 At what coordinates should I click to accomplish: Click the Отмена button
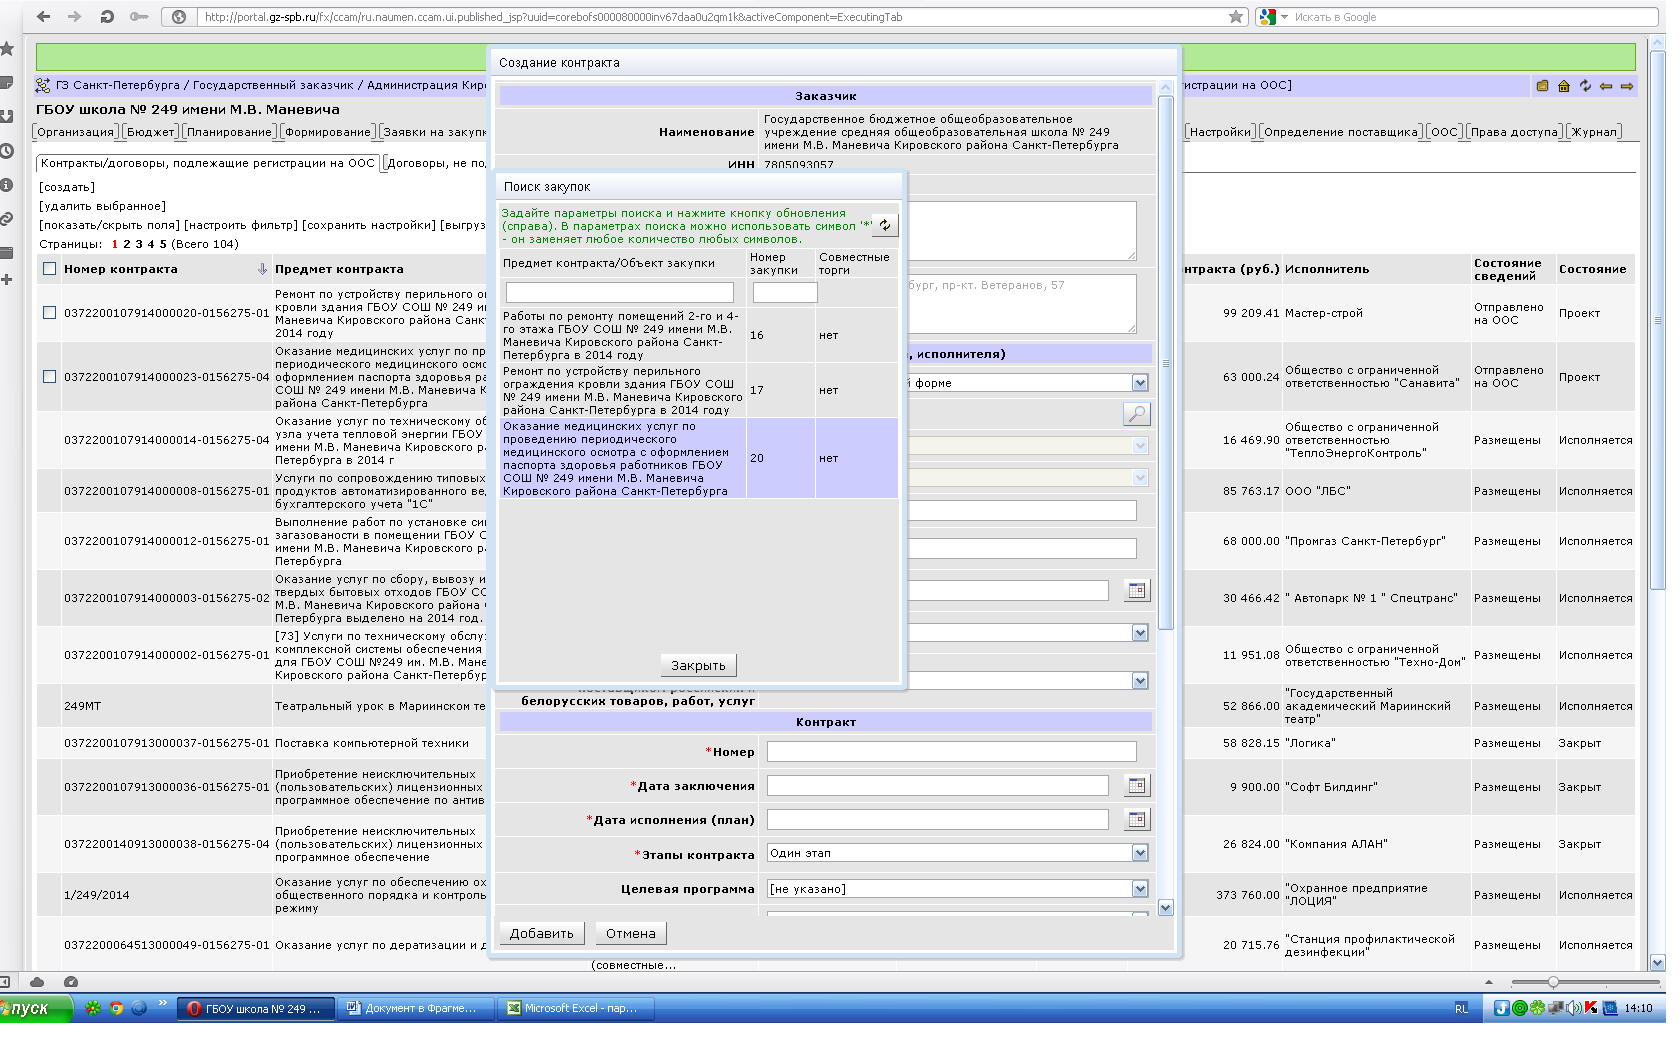tap(631, 933)
